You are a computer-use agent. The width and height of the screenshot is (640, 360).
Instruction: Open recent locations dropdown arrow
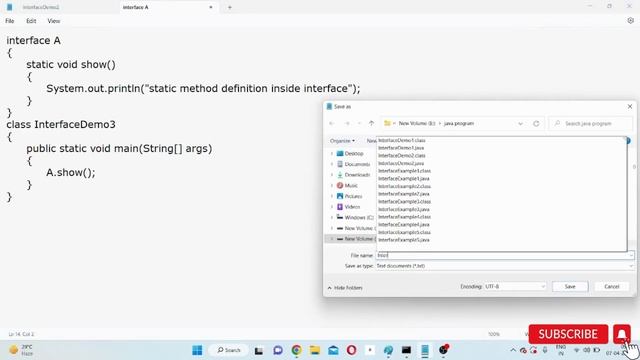click(359, 123)
